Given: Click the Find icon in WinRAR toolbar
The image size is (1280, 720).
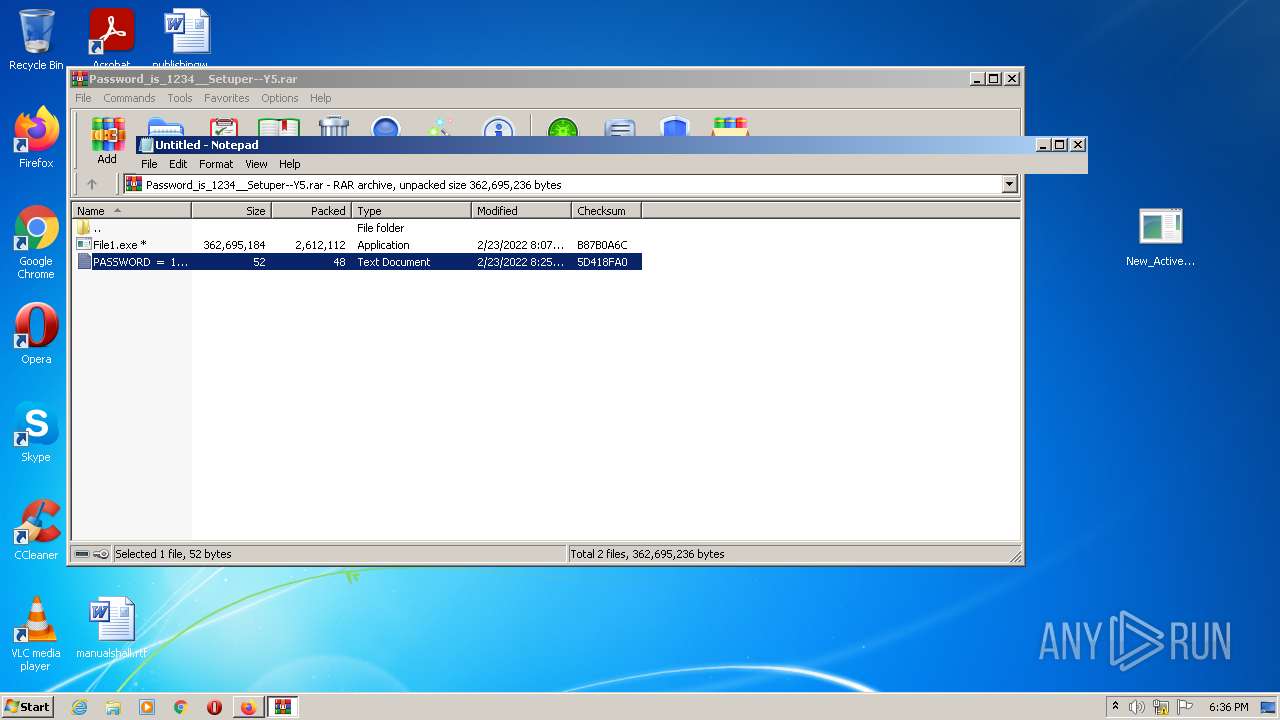Looking at the screenshot, I should (386, 127).
